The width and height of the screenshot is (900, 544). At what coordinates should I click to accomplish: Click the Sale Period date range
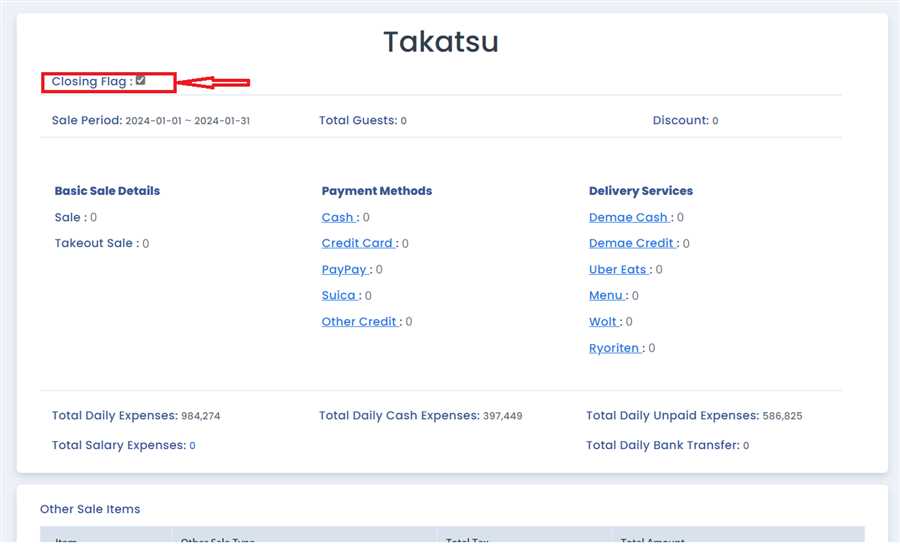[x=187, y=121]
